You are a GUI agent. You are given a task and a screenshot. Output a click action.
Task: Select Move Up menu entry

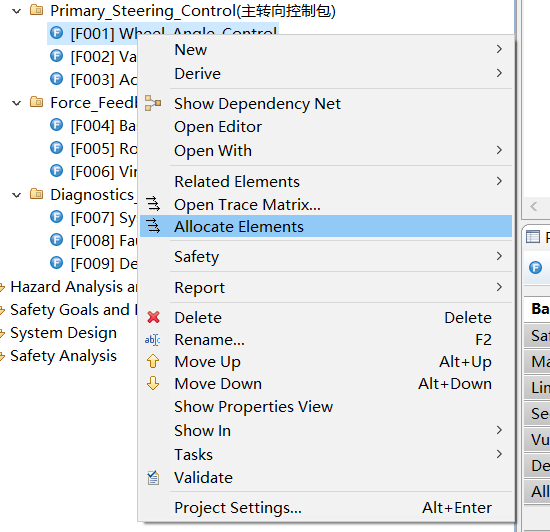326,362
